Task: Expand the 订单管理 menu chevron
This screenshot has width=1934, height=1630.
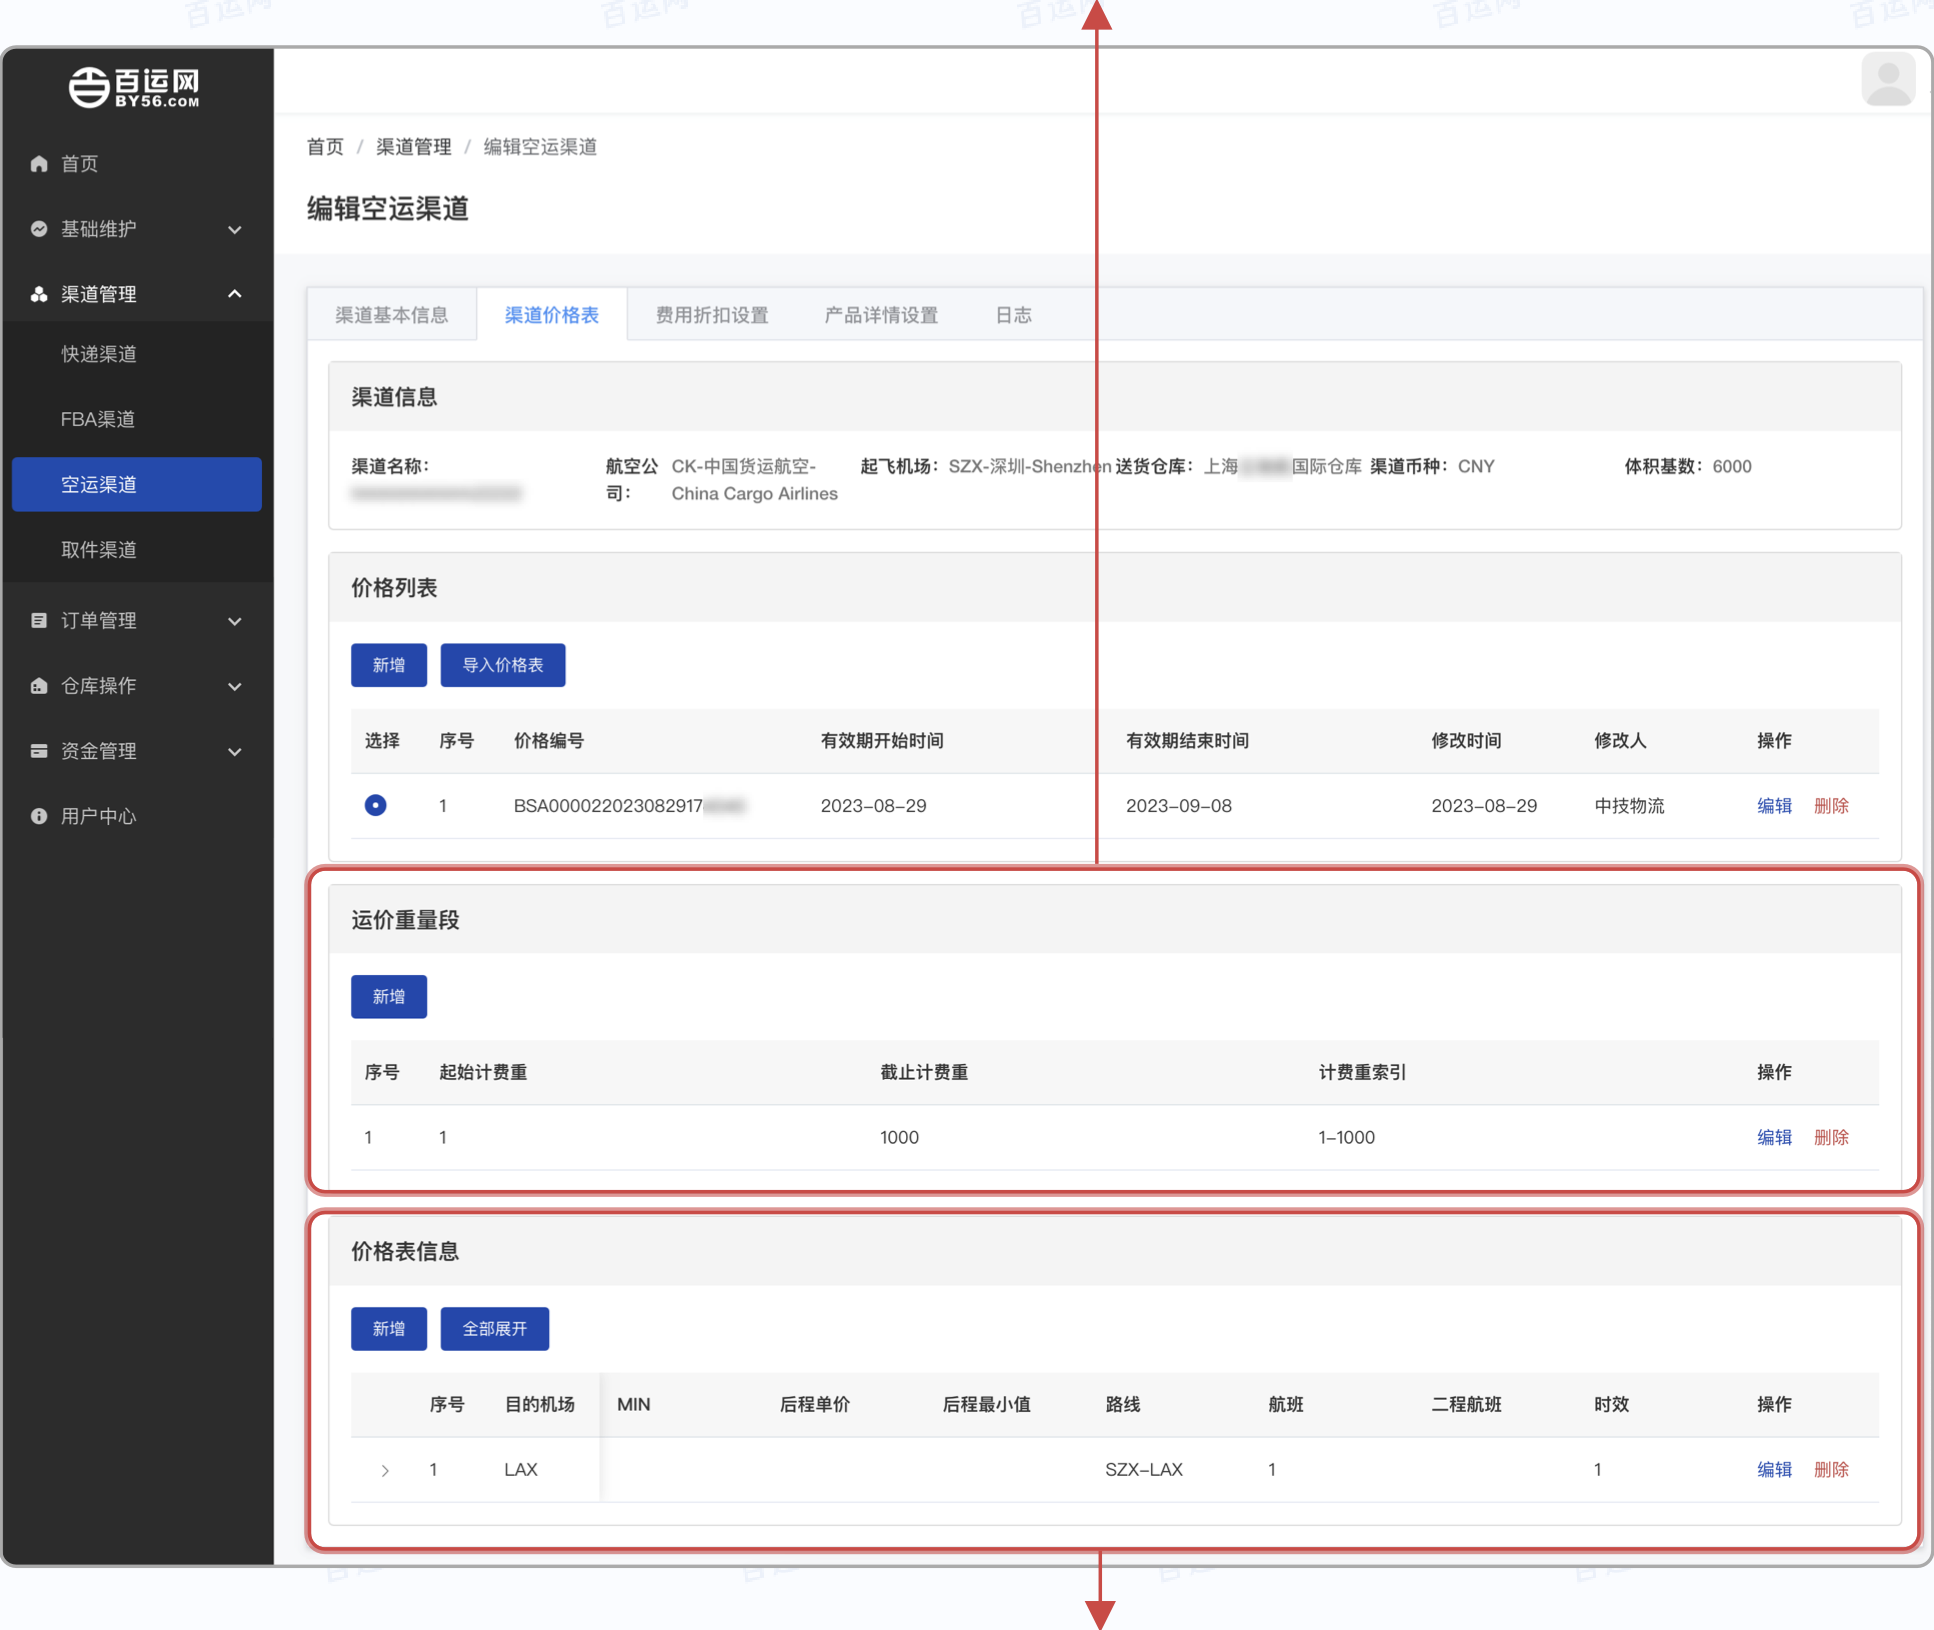Action: pyautogui.click(x=235, y=620)
